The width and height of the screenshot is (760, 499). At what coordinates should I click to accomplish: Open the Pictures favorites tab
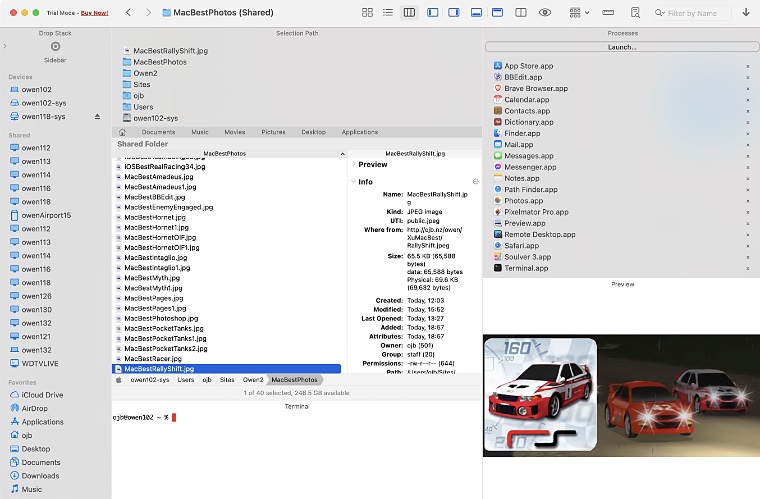[273, 132]
